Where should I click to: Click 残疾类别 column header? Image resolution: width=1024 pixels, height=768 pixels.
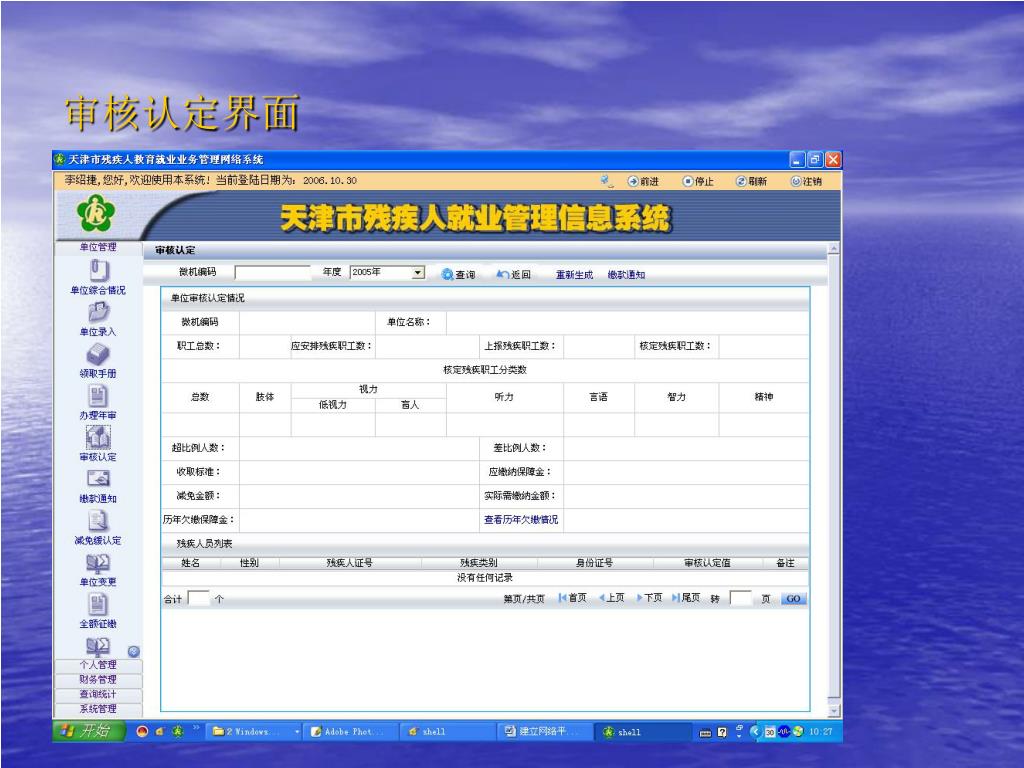click(479, 563)
